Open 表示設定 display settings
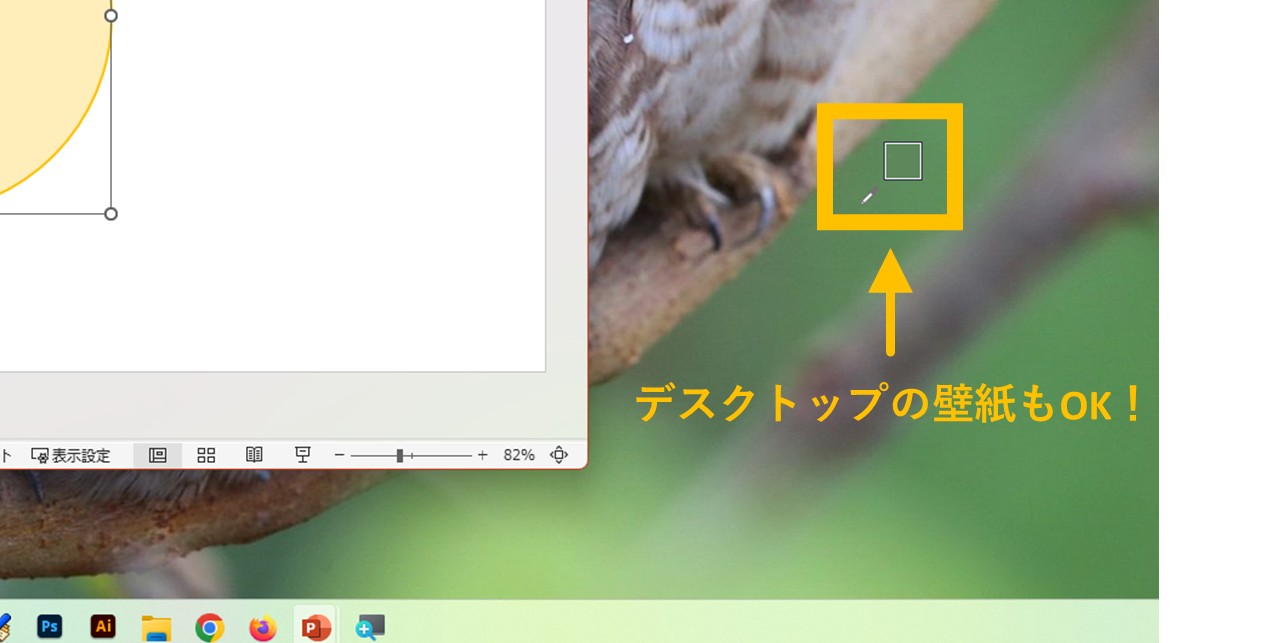The width and height of the screenshot is (1280, 643). 71,455
